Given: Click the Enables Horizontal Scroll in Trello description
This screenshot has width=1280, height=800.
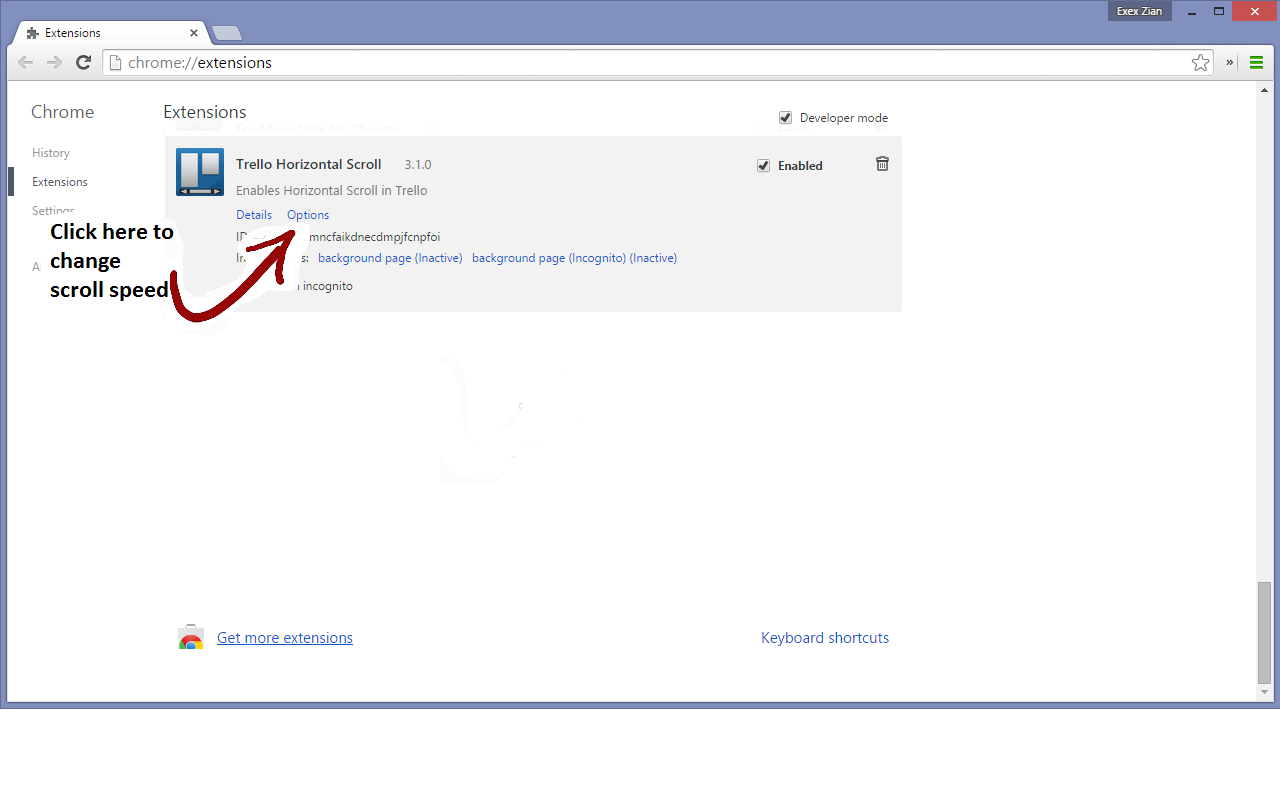Looking at the screenshot, I should click(332, 190).
